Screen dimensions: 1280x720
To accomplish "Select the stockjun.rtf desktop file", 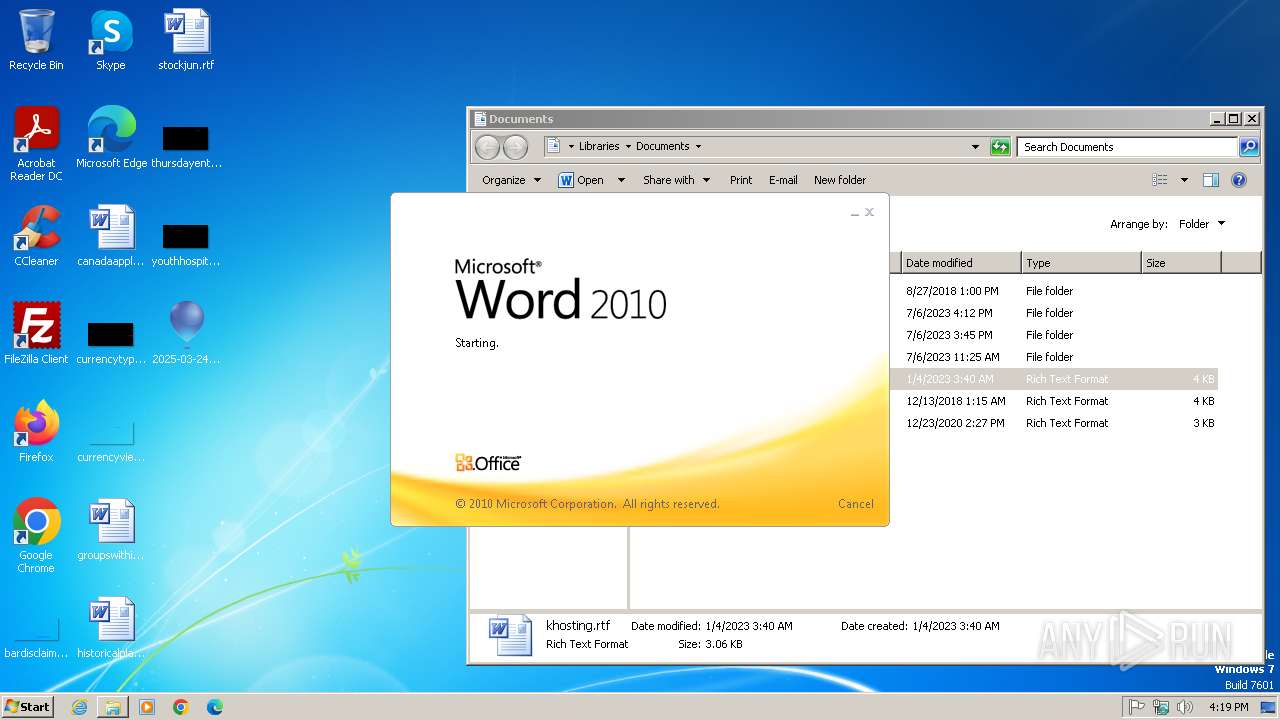I will click(x=186, y=40).
